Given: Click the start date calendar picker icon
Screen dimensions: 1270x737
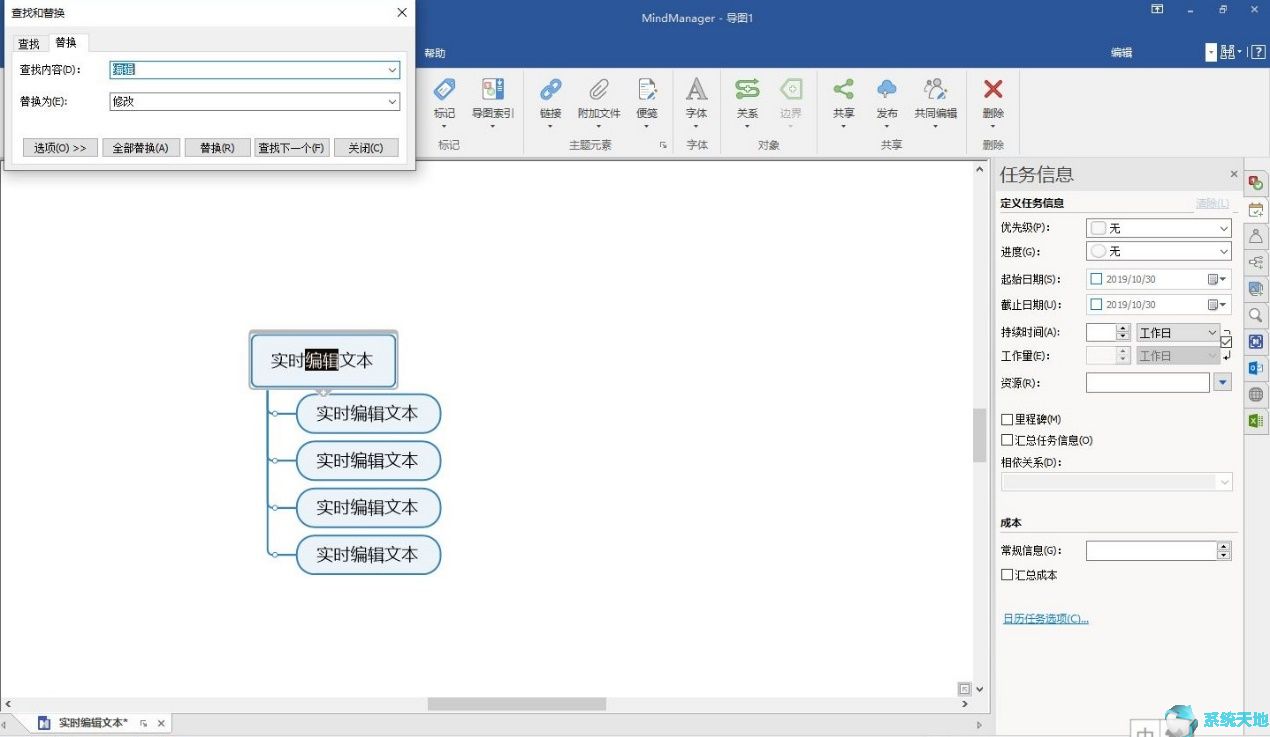Looking at the screenshot, I should tap(1217, 279).
